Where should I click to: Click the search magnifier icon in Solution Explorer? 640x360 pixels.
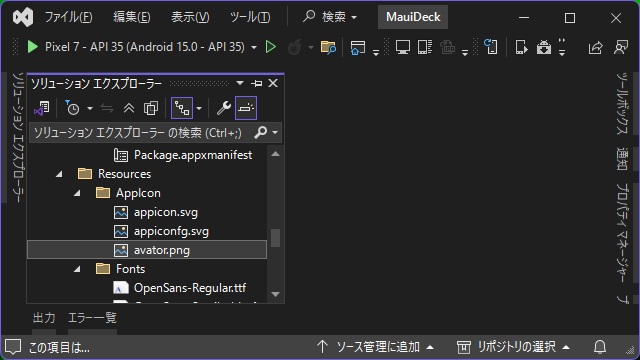point(261,132)
